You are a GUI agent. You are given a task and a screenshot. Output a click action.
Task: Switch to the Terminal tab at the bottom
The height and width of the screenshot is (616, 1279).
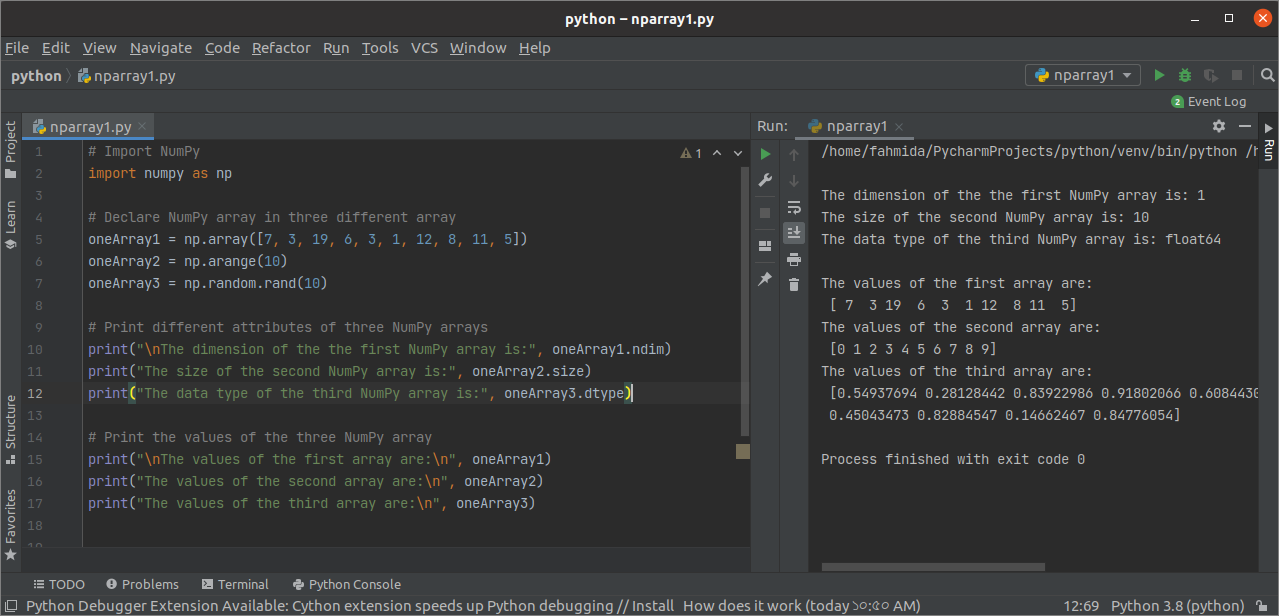pos(235,584)
